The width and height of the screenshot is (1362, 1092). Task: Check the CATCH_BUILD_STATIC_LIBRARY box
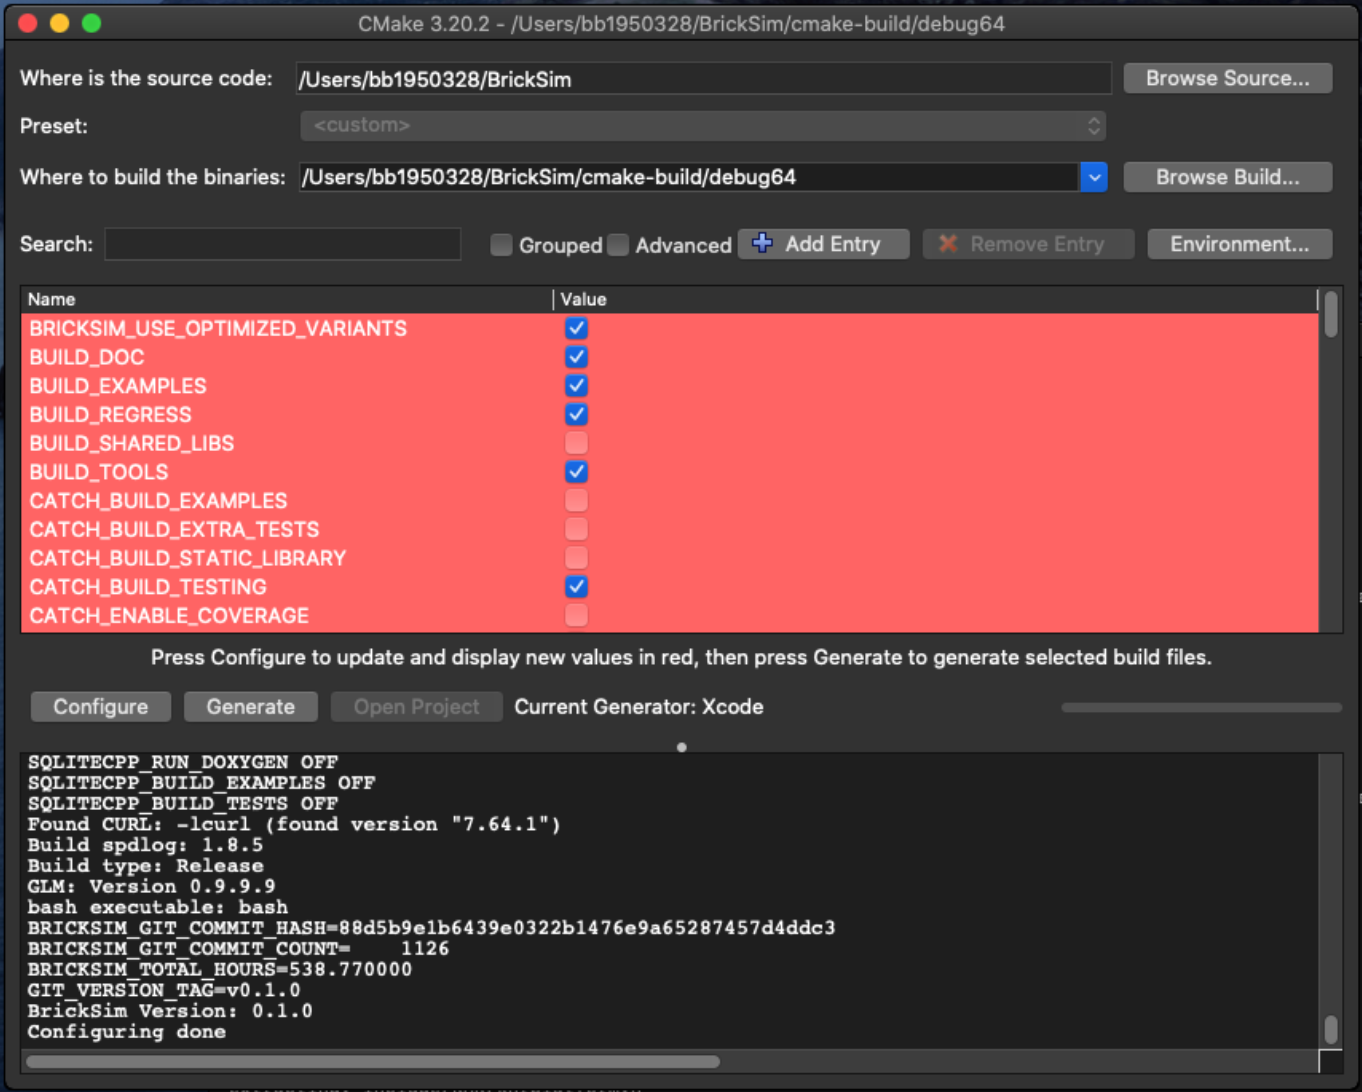(576, 558)
